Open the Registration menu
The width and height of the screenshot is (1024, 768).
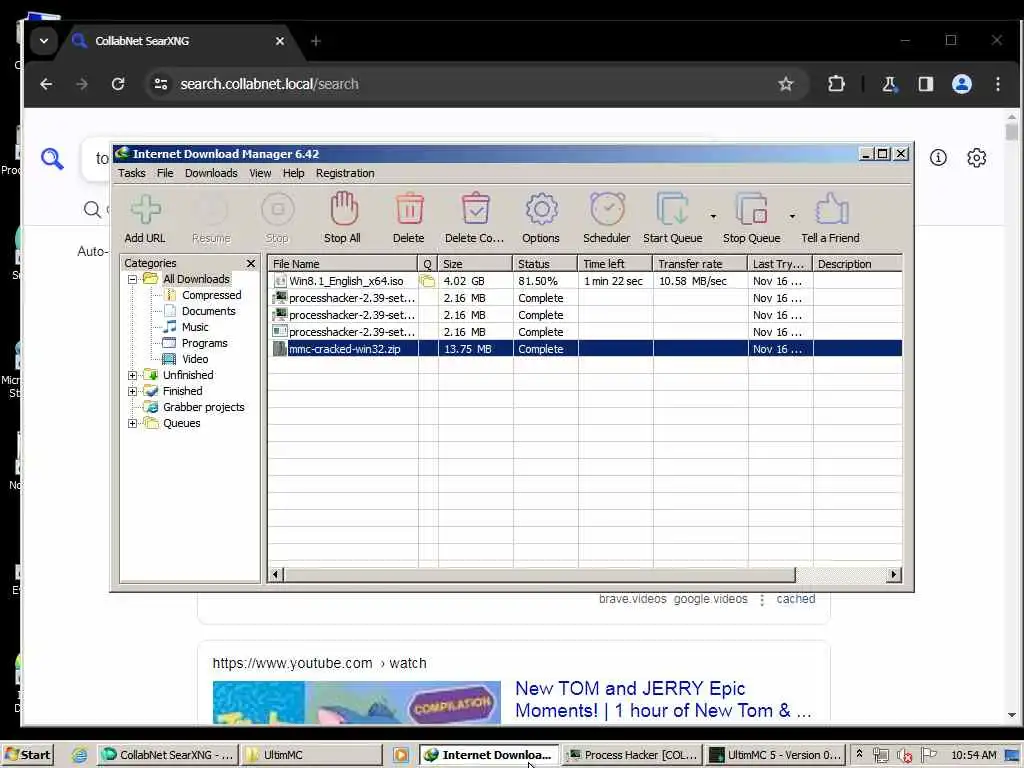tap(345, 173)
